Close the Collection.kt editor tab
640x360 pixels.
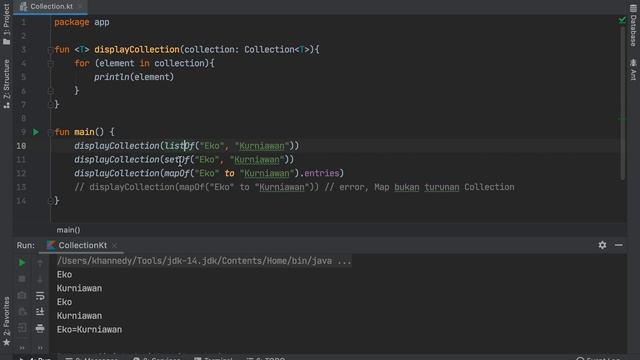(x=80, y=7)
